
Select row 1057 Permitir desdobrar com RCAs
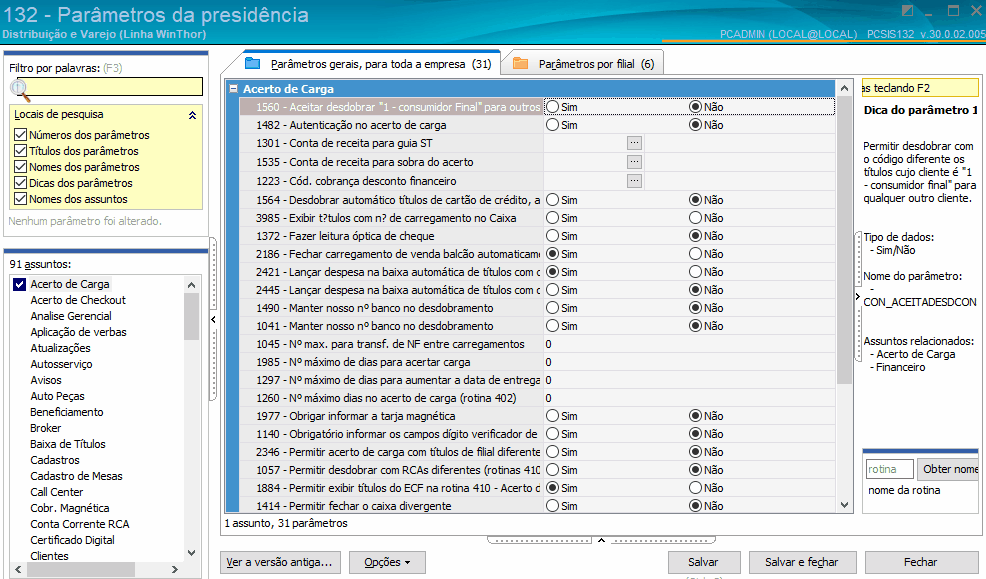point(391,470)
